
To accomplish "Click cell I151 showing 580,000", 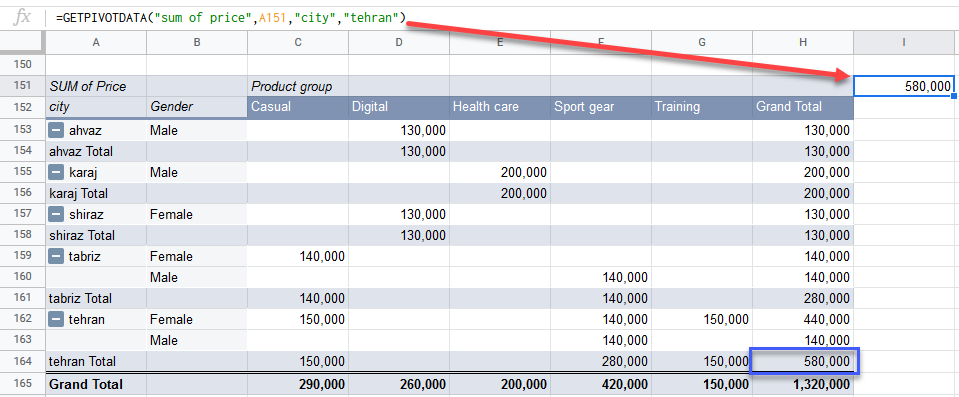I will tap(904, 86).
